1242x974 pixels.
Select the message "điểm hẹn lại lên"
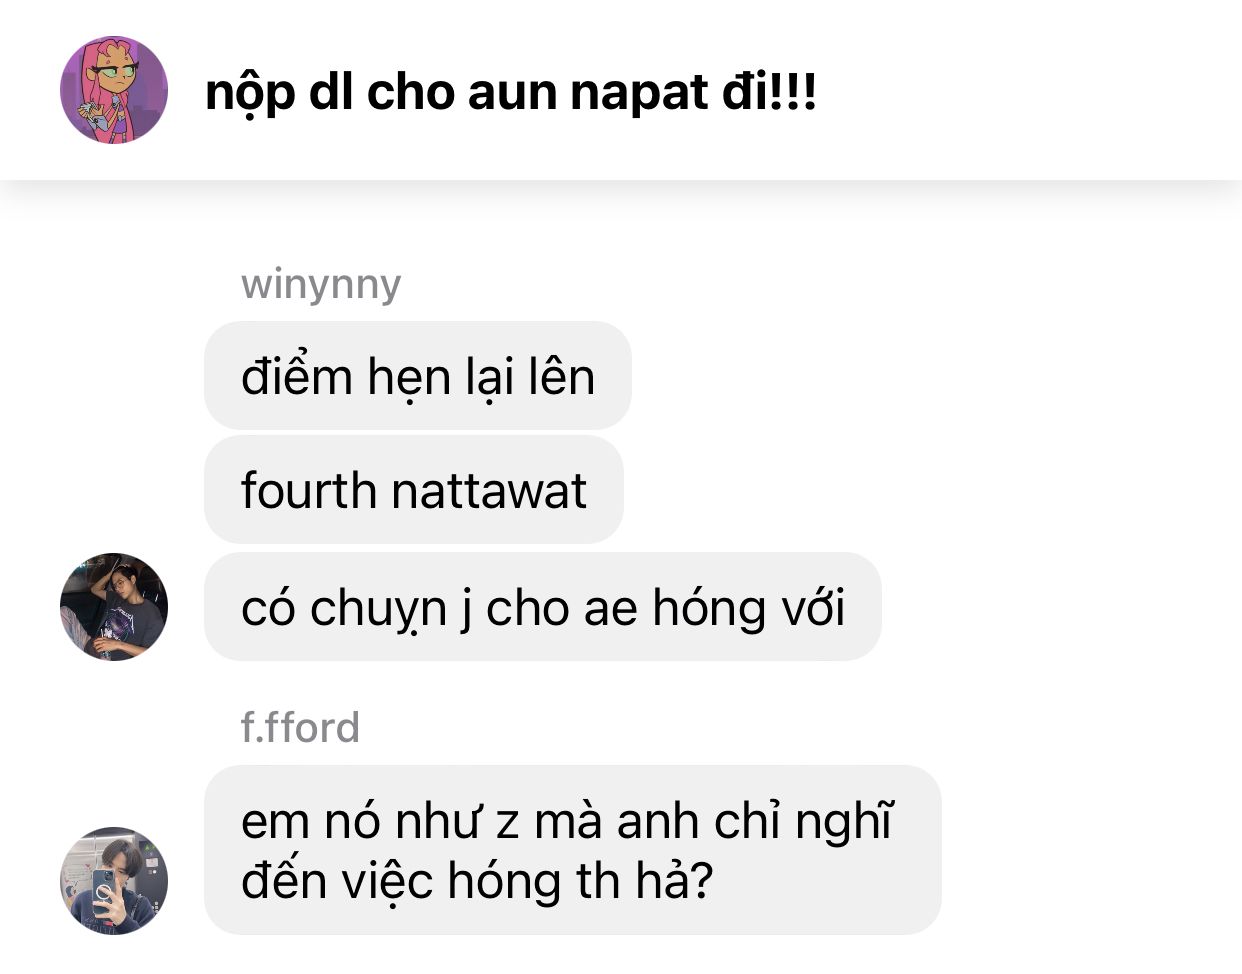pos(418,376)
